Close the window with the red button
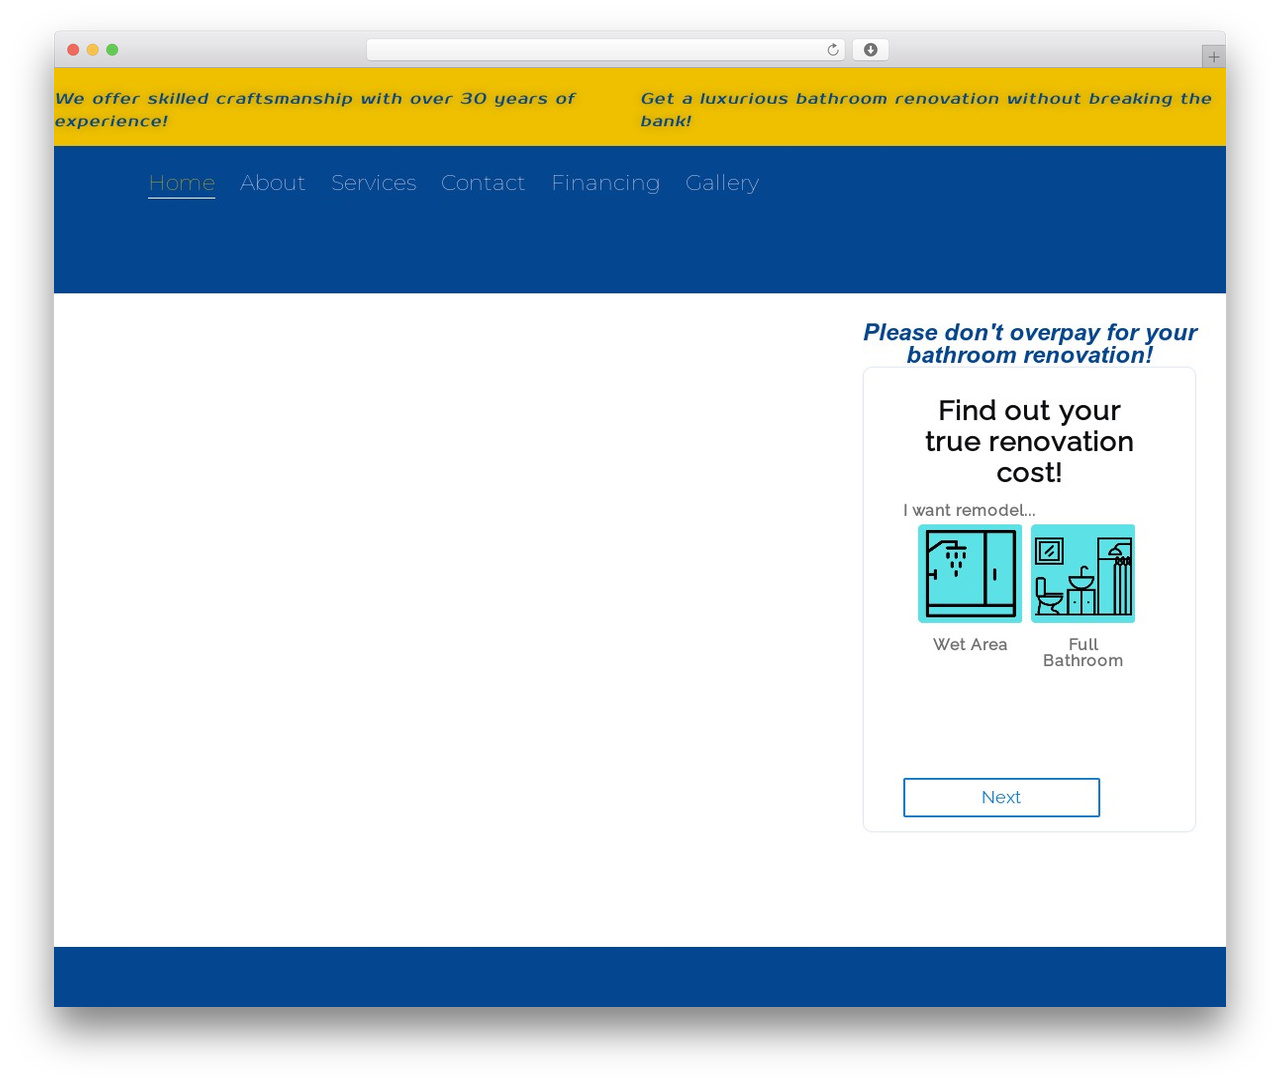 coord(73,50)
